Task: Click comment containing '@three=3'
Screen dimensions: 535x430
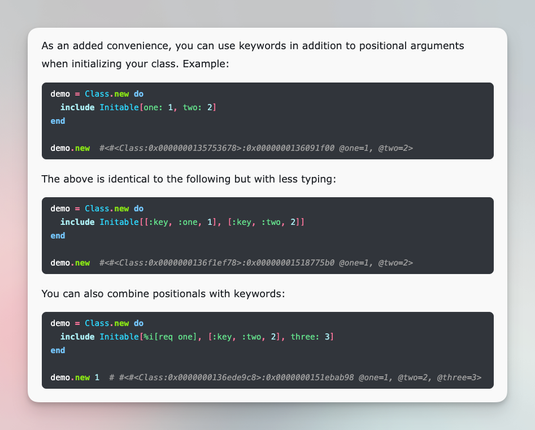Action: coord(295,377)
